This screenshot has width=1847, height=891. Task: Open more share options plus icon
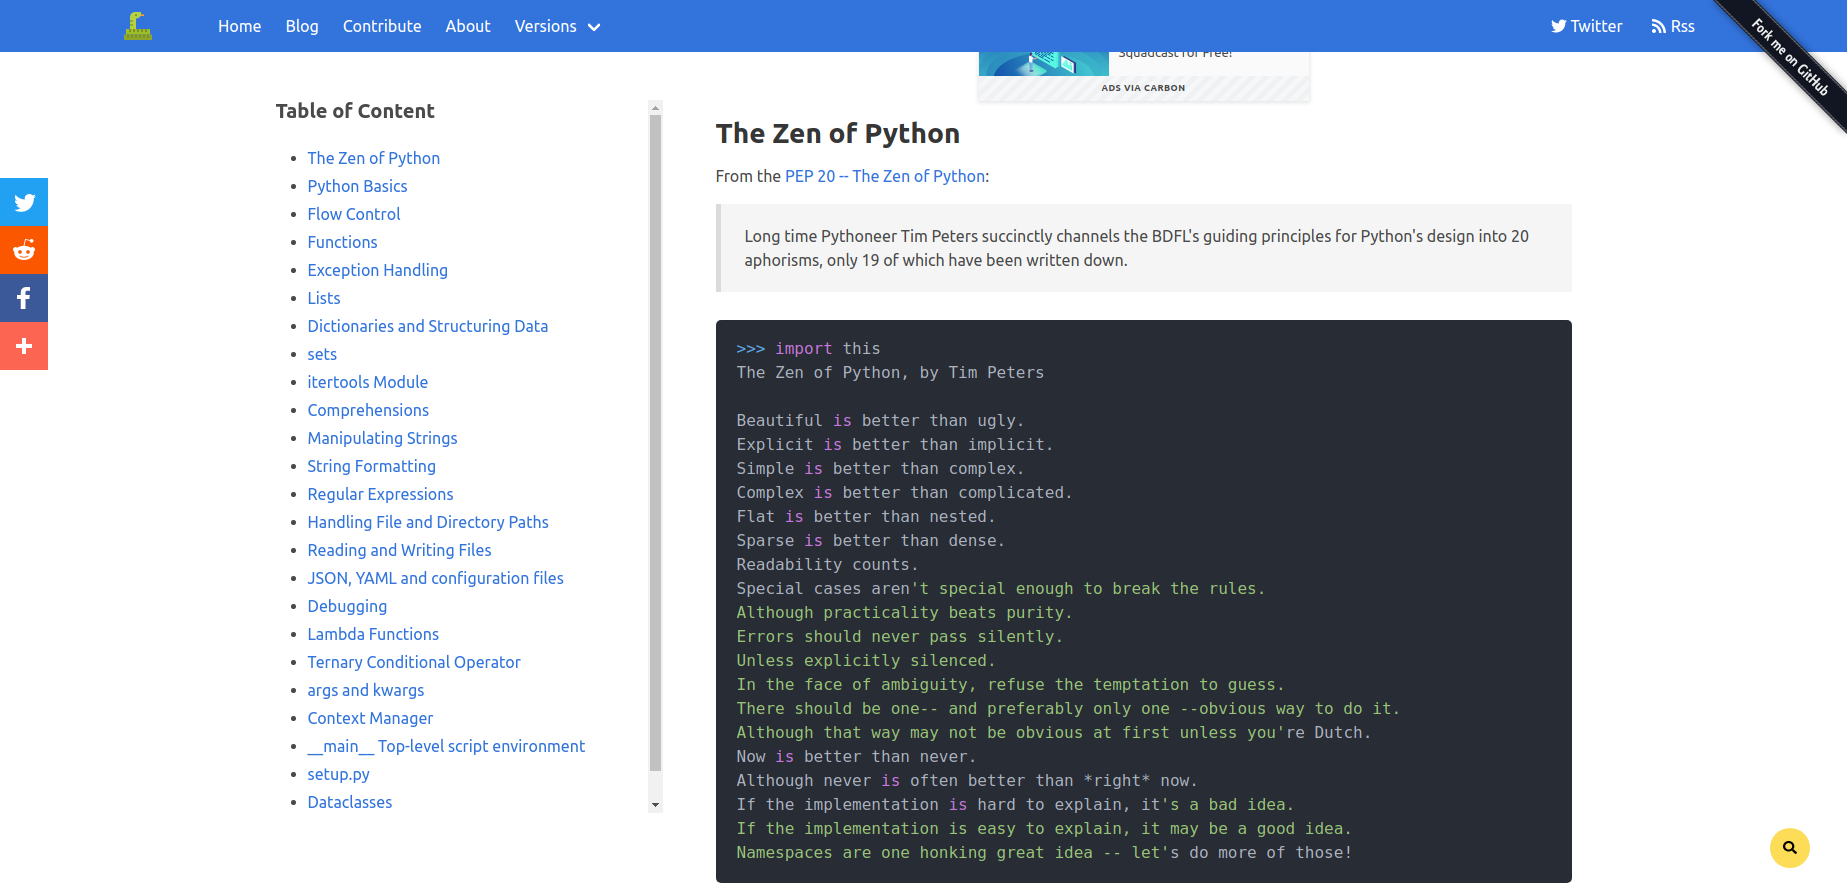24,346
